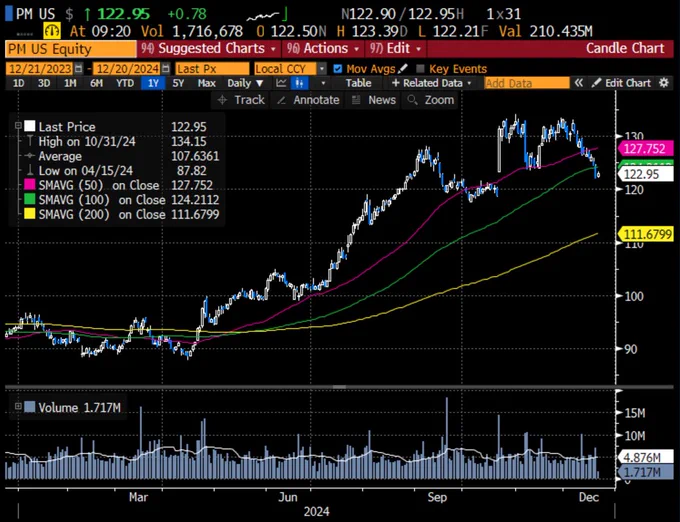Click the Add Data input field
Screen dimensions: 680x522
(526, 83)
